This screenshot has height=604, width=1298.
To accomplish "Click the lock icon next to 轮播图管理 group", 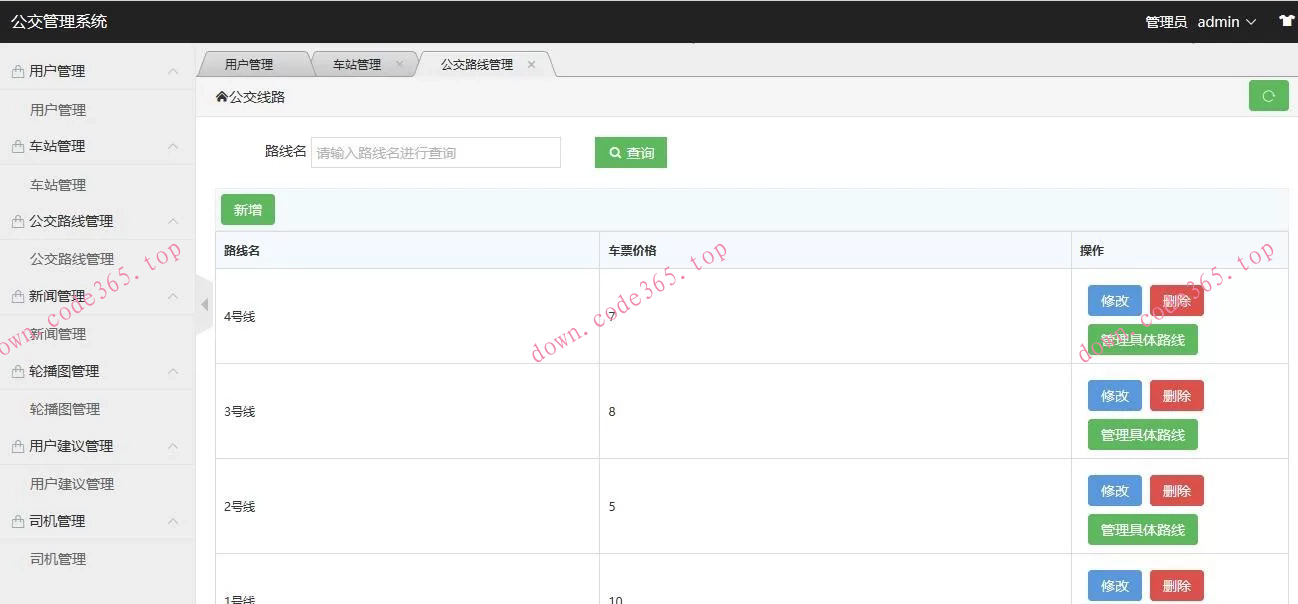I will pyautogui.click(x=17, y=371).
